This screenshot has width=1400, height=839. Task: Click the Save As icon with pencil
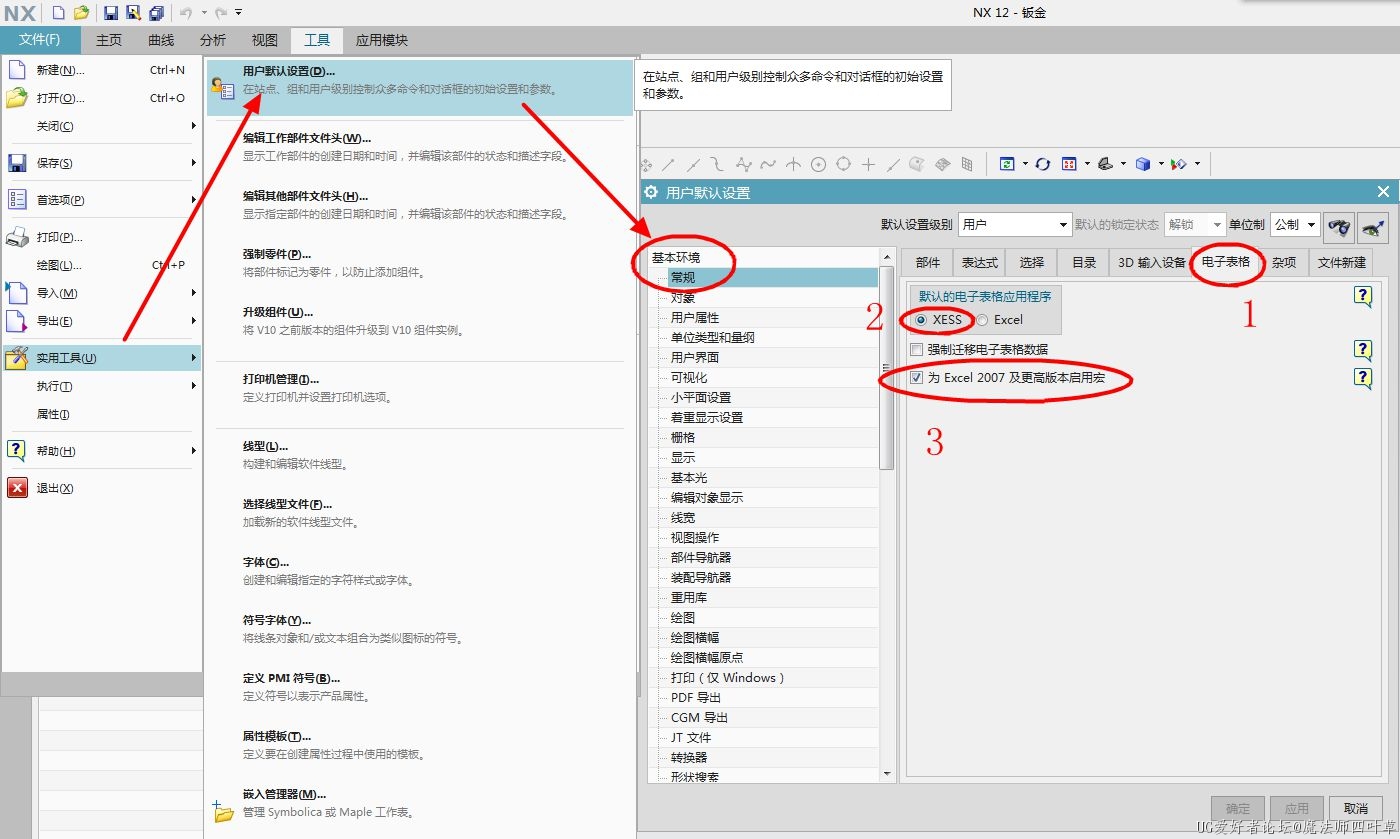tap(133, 13)
